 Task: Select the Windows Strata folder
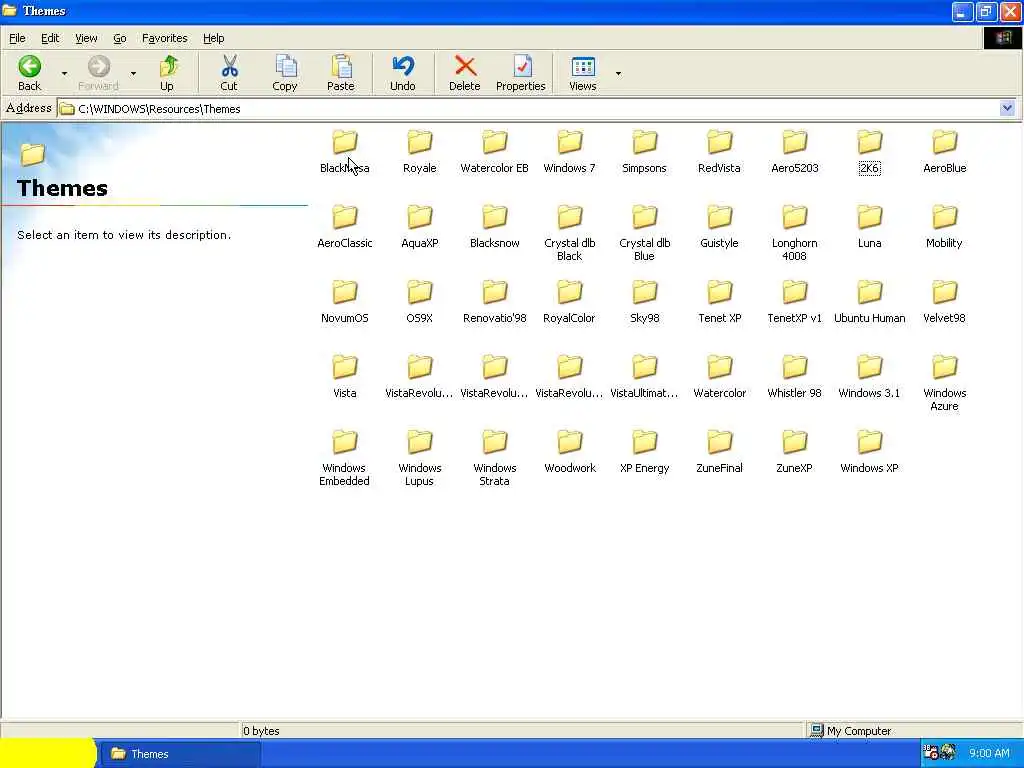(x=494, y=458)
